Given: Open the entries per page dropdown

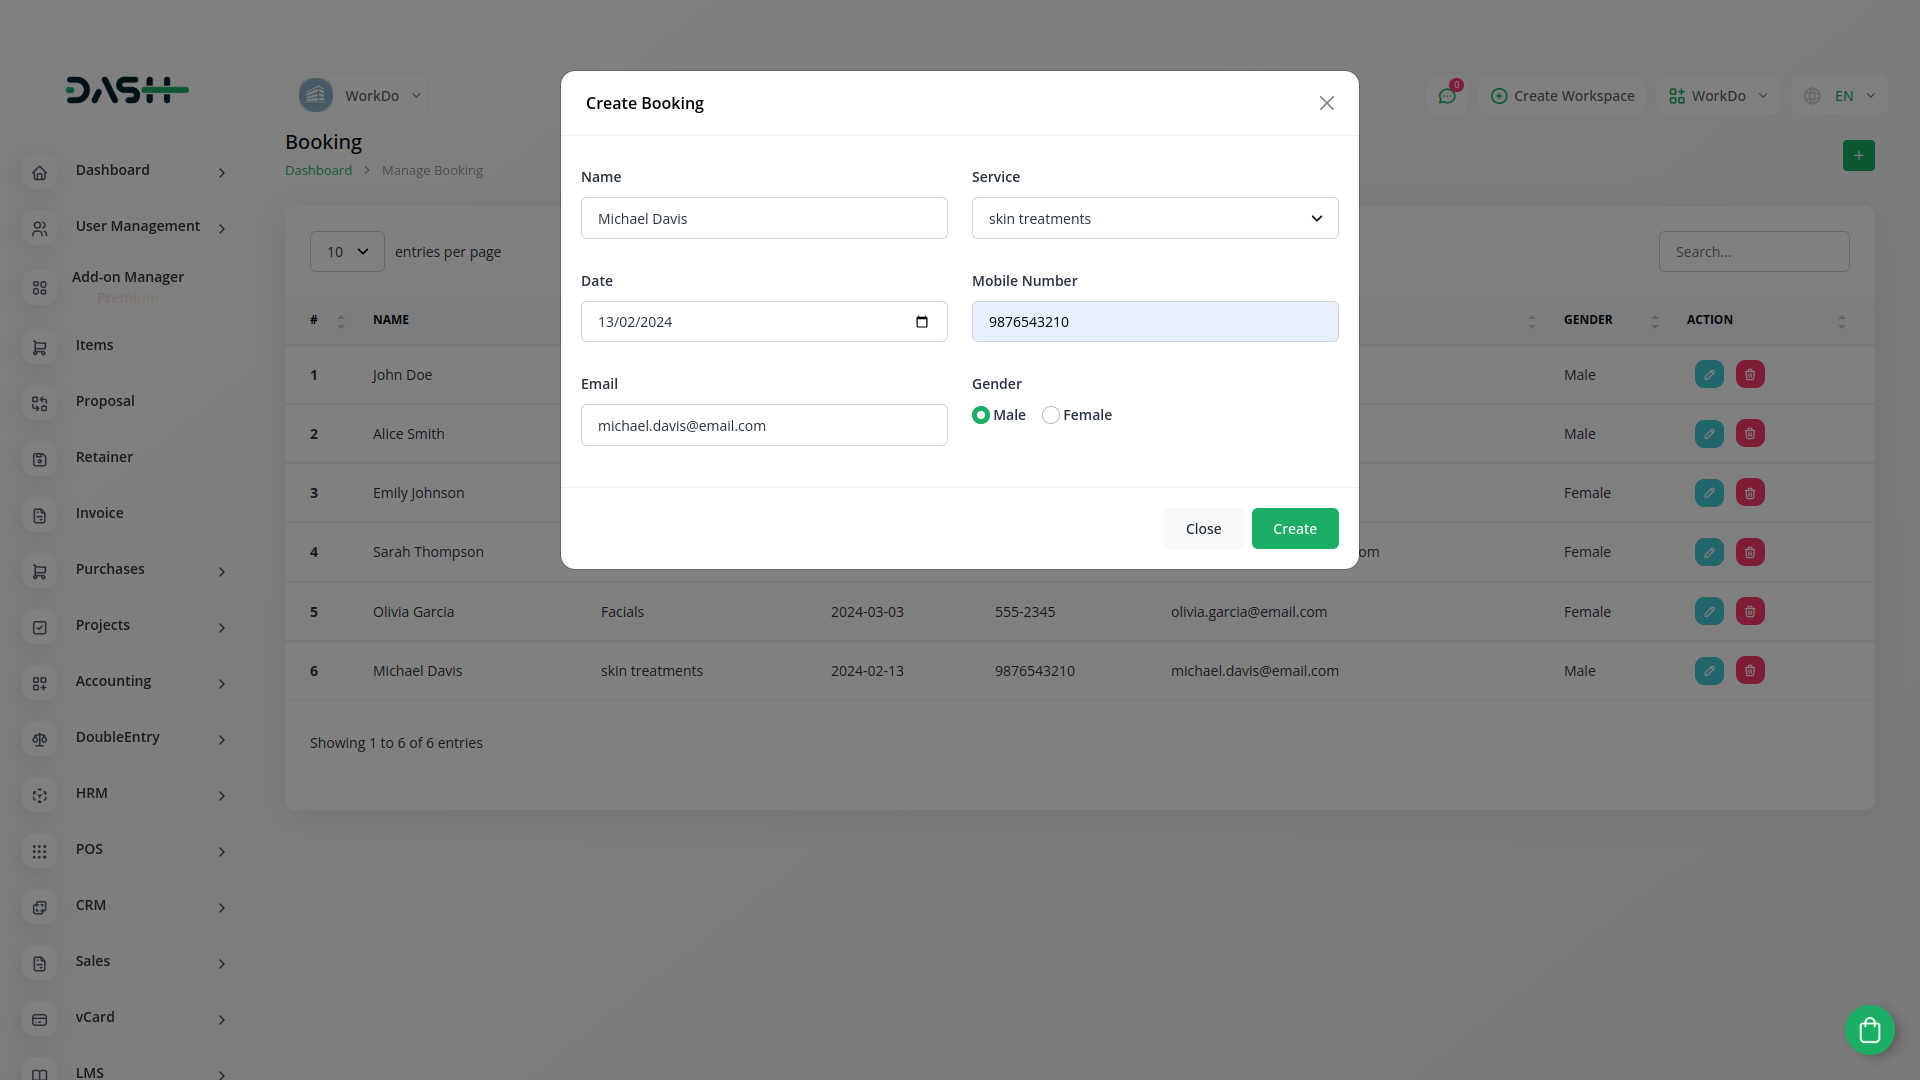Looking at the screenshot, I should (347, 252).
